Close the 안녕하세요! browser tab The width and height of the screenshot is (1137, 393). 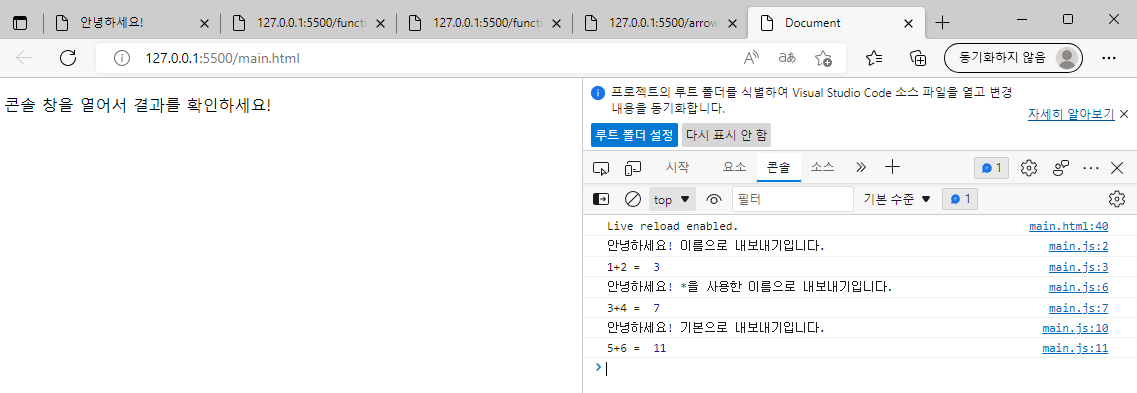[204, 23]
